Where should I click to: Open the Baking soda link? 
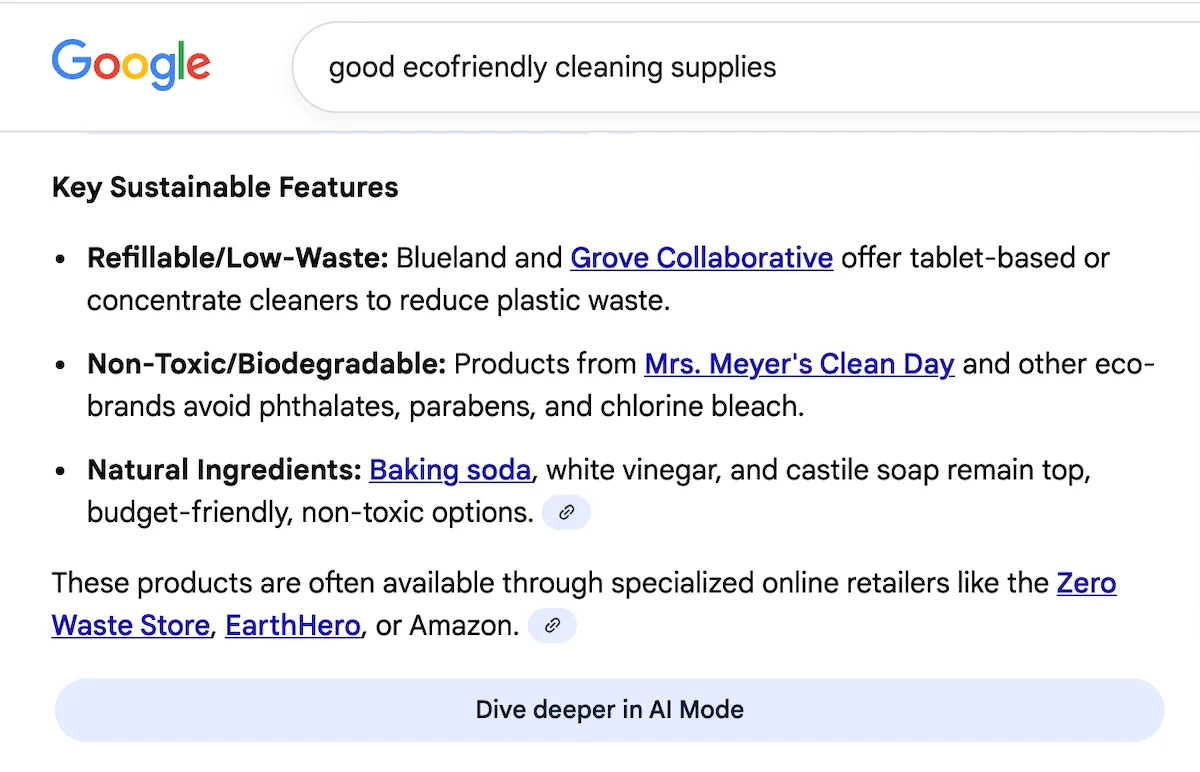click(x=450, y=470)
